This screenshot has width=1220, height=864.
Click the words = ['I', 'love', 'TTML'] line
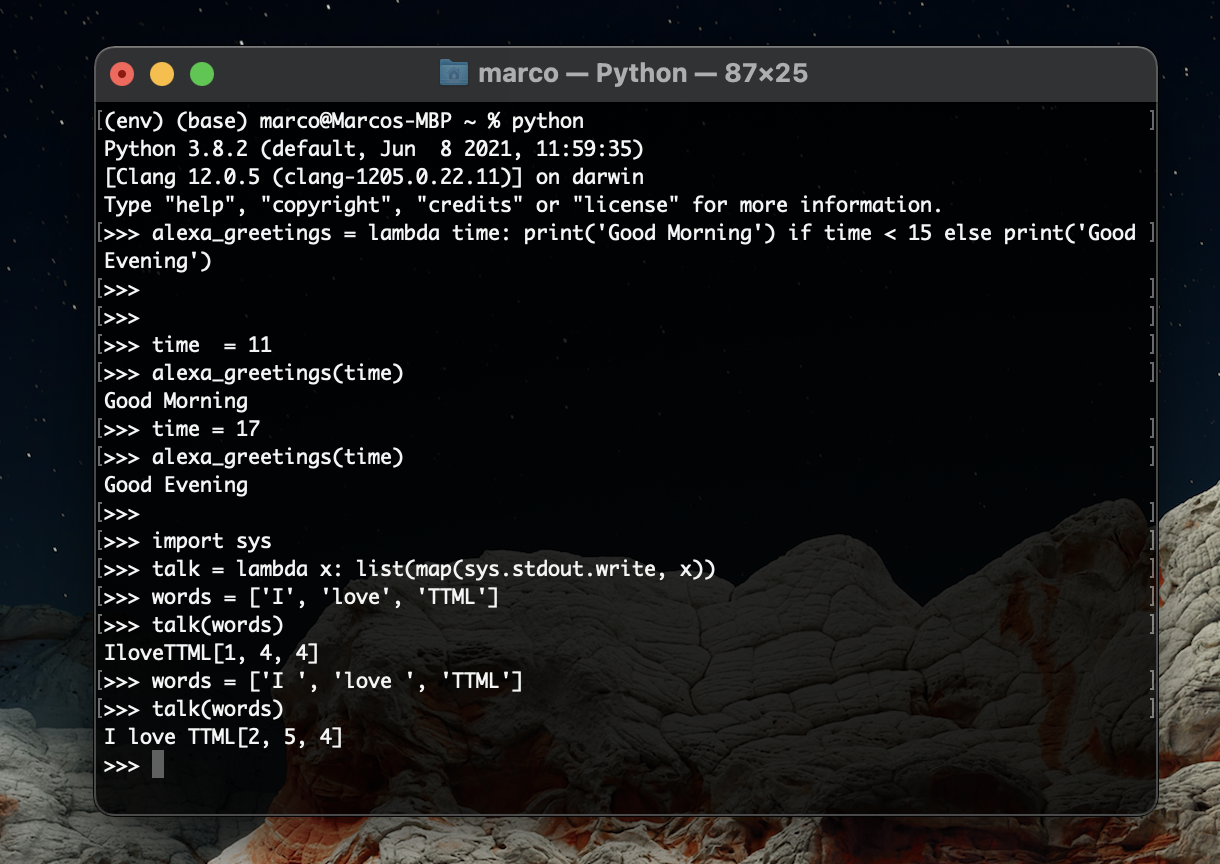click(x=325, y=597)
